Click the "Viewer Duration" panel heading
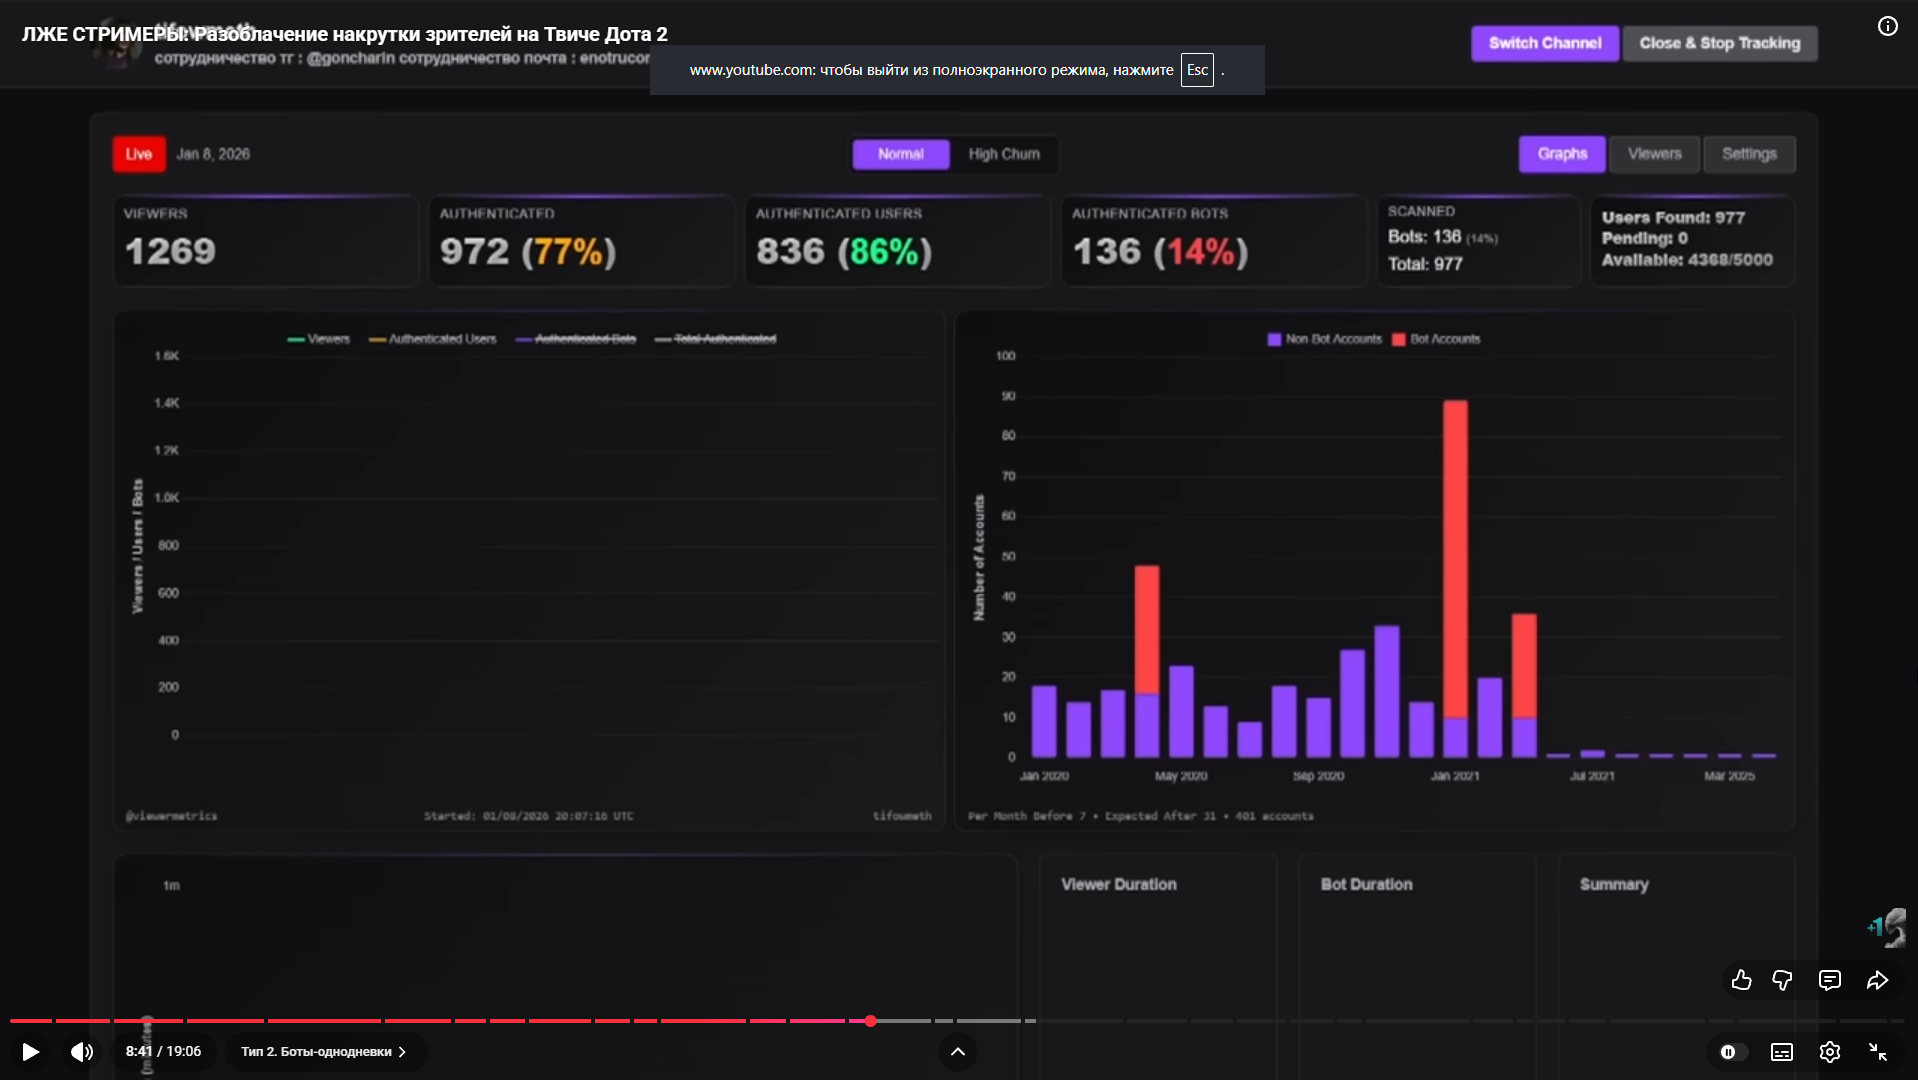Screen dimensions: 1918x1080 1119,884
